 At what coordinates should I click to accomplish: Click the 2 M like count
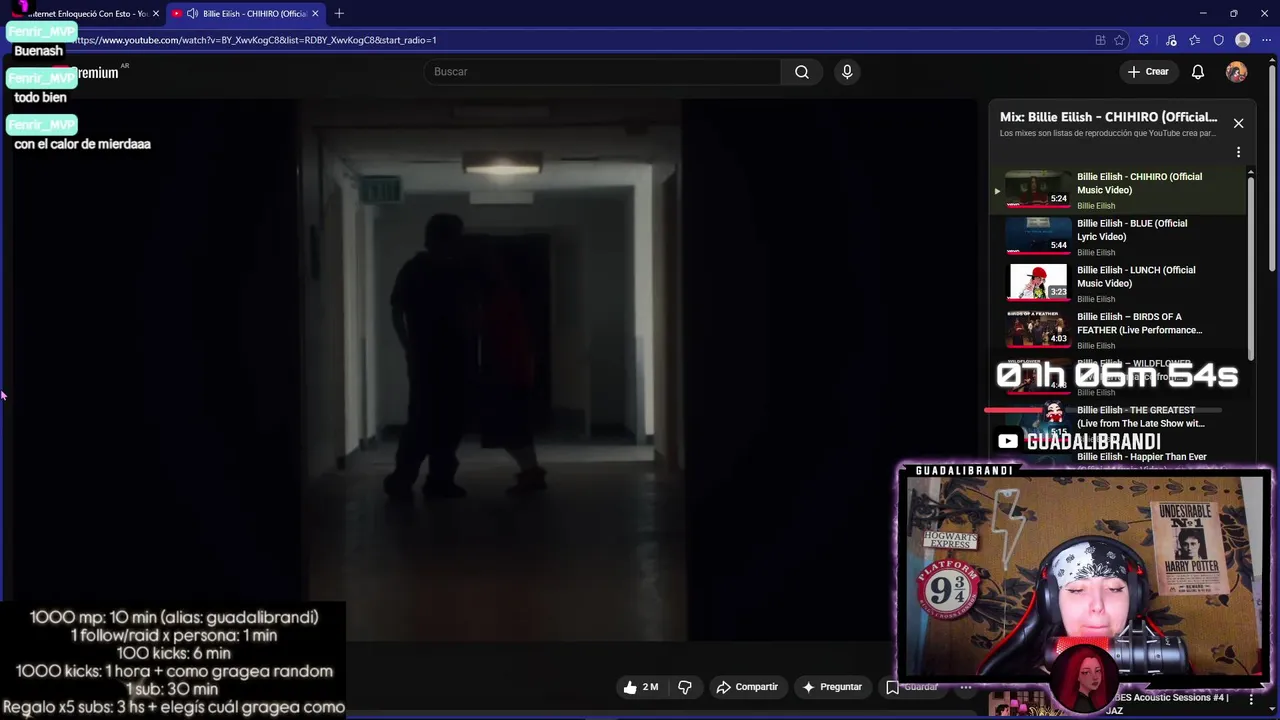click(650, 687)
